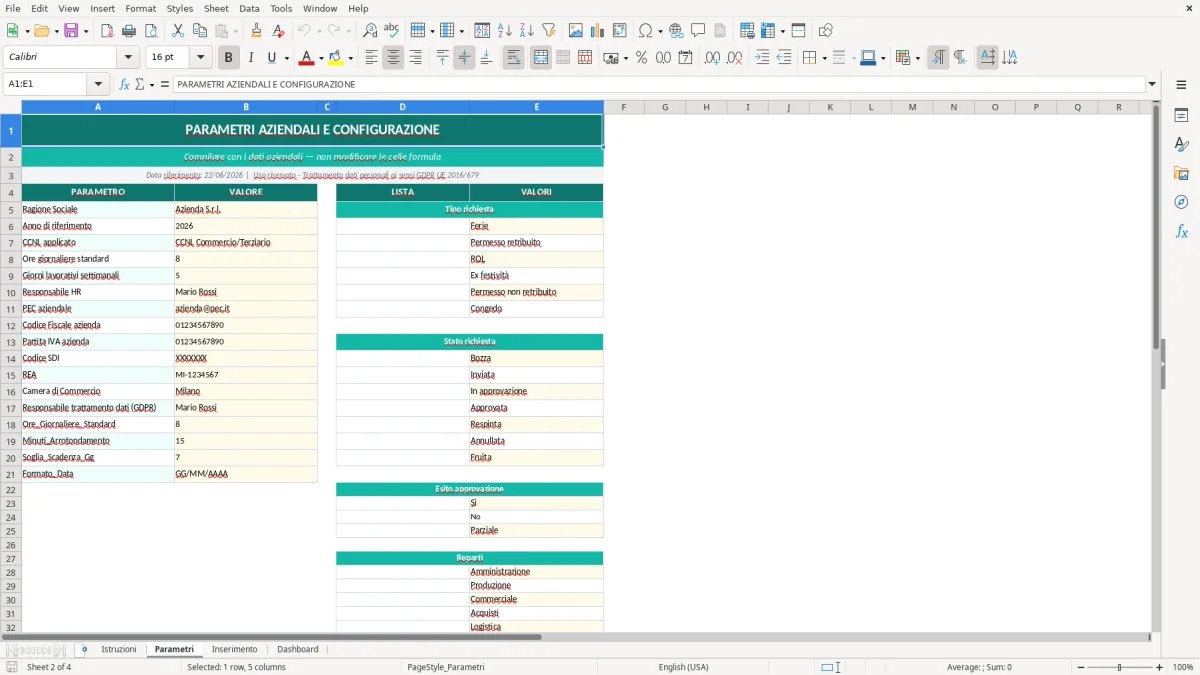Click the Increase Indent icon
This screenshot has width=1200, height=675.
point(762,58)
